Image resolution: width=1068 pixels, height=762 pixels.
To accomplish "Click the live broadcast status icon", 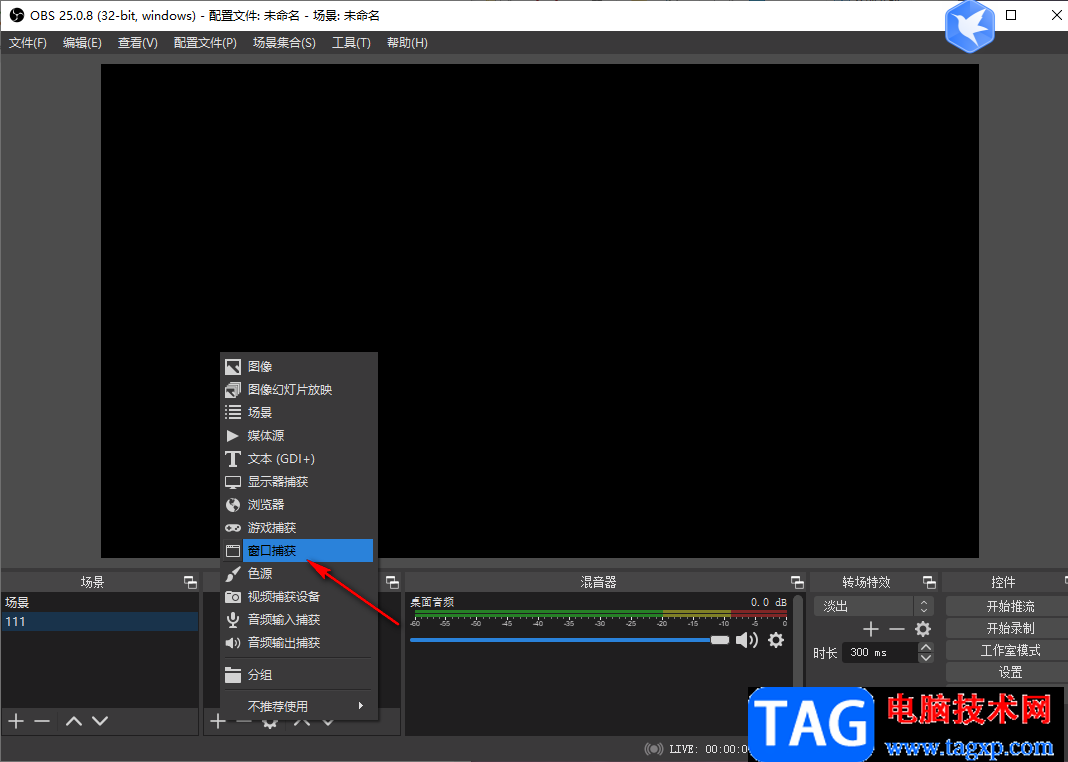I will point(654,749).
